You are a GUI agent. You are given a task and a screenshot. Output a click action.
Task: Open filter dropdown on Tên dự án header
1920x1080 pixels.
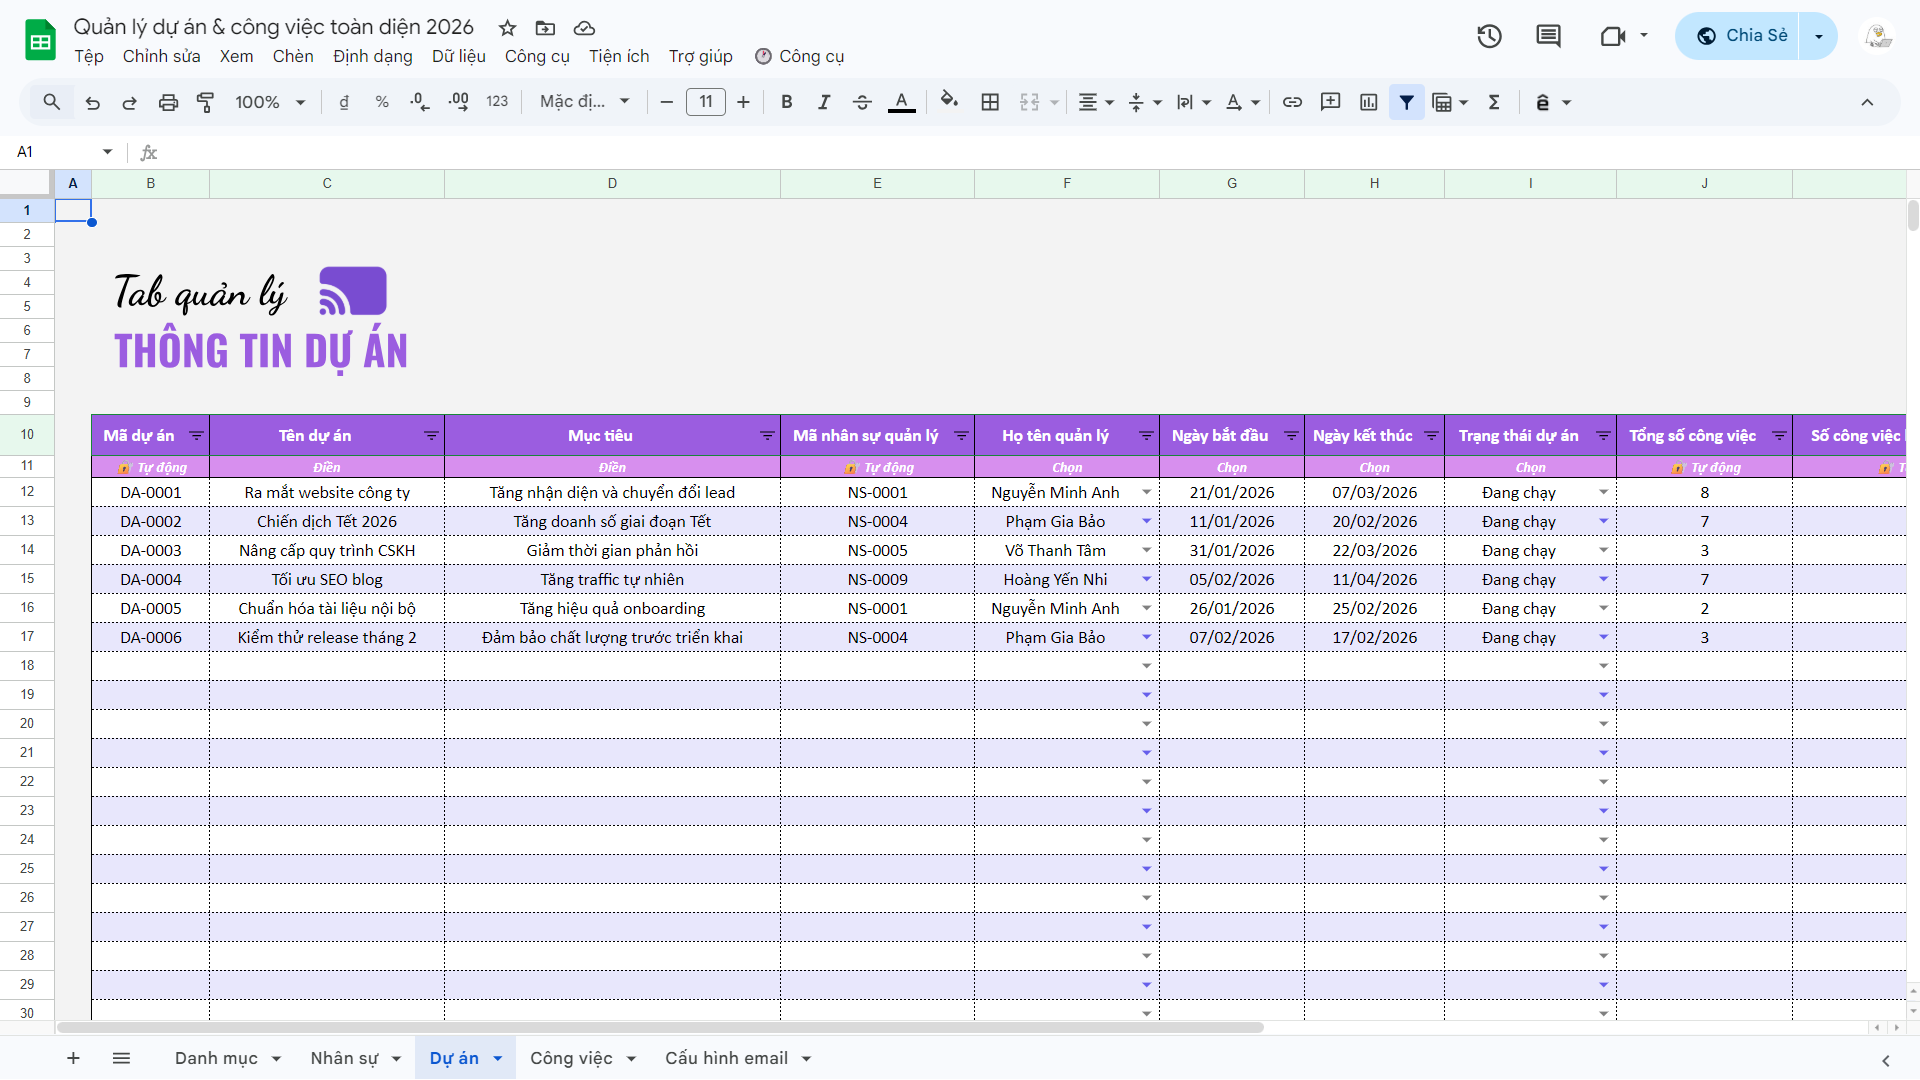pos(431,436)
